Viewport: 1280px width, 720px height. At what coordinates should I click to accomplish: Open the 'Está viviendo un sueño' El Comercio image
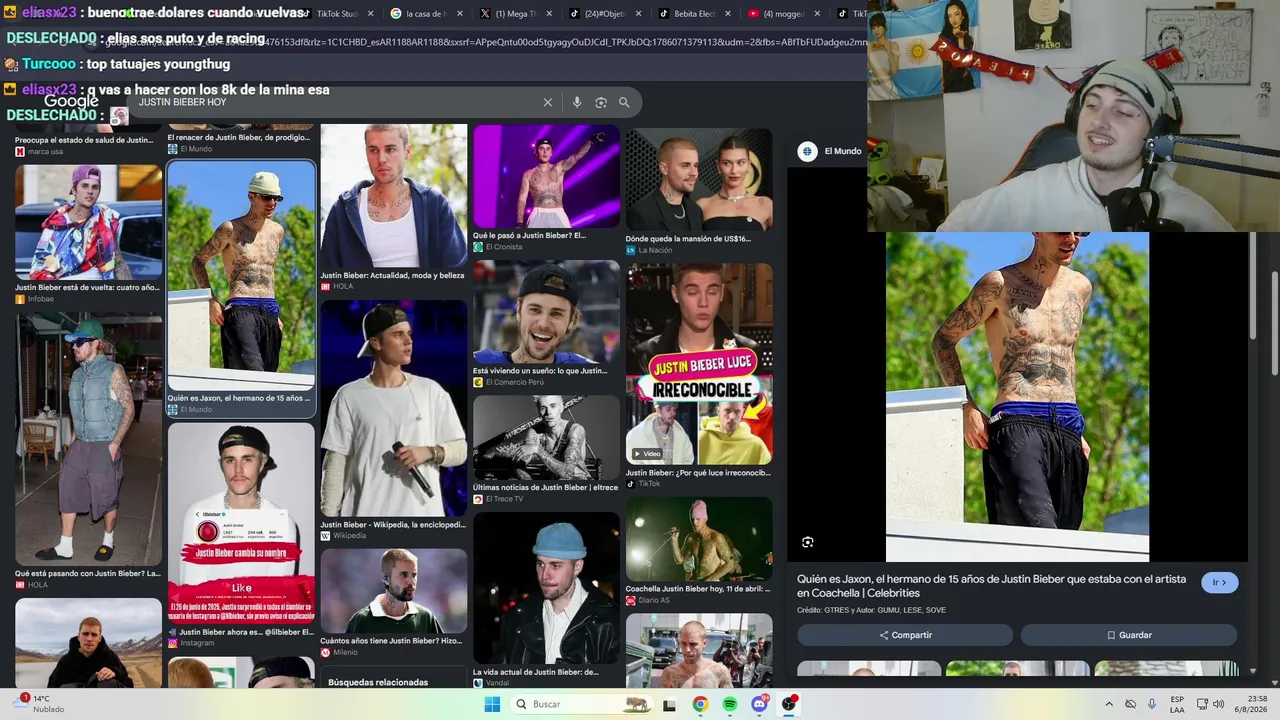tap(546, 312)
